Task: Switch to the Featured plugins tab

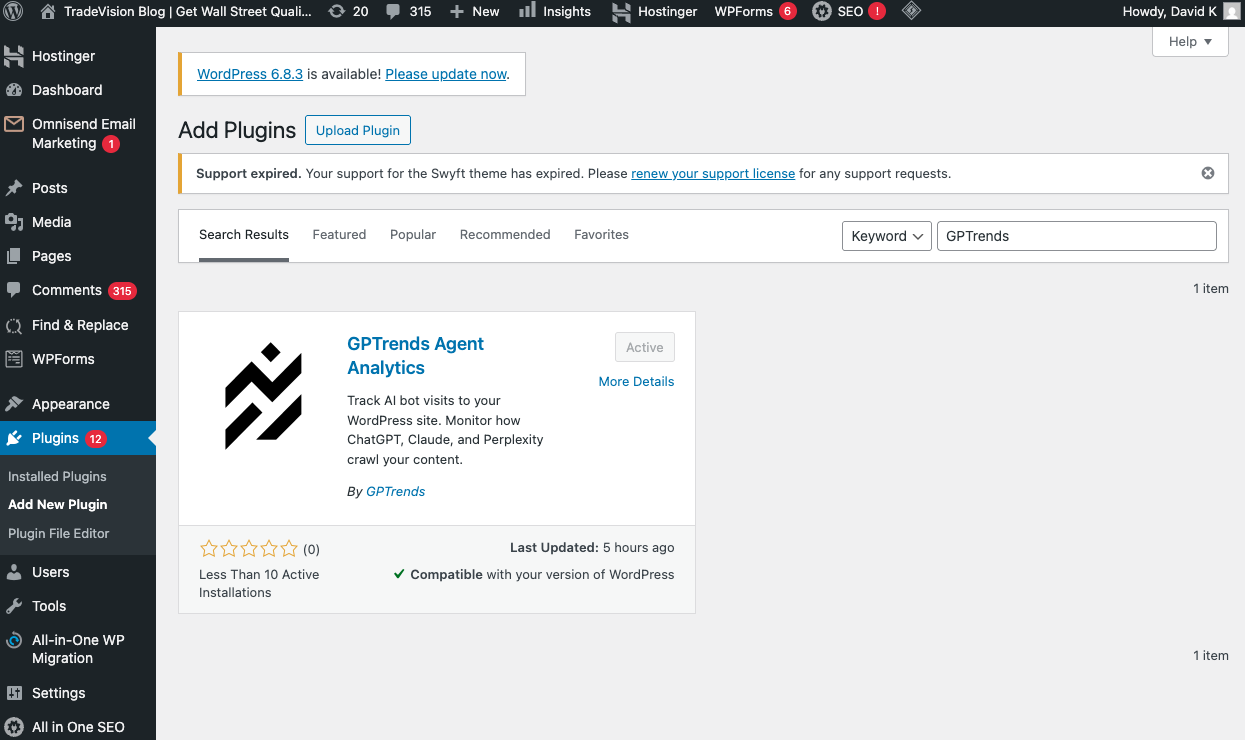Action: [x=338, y=234]
